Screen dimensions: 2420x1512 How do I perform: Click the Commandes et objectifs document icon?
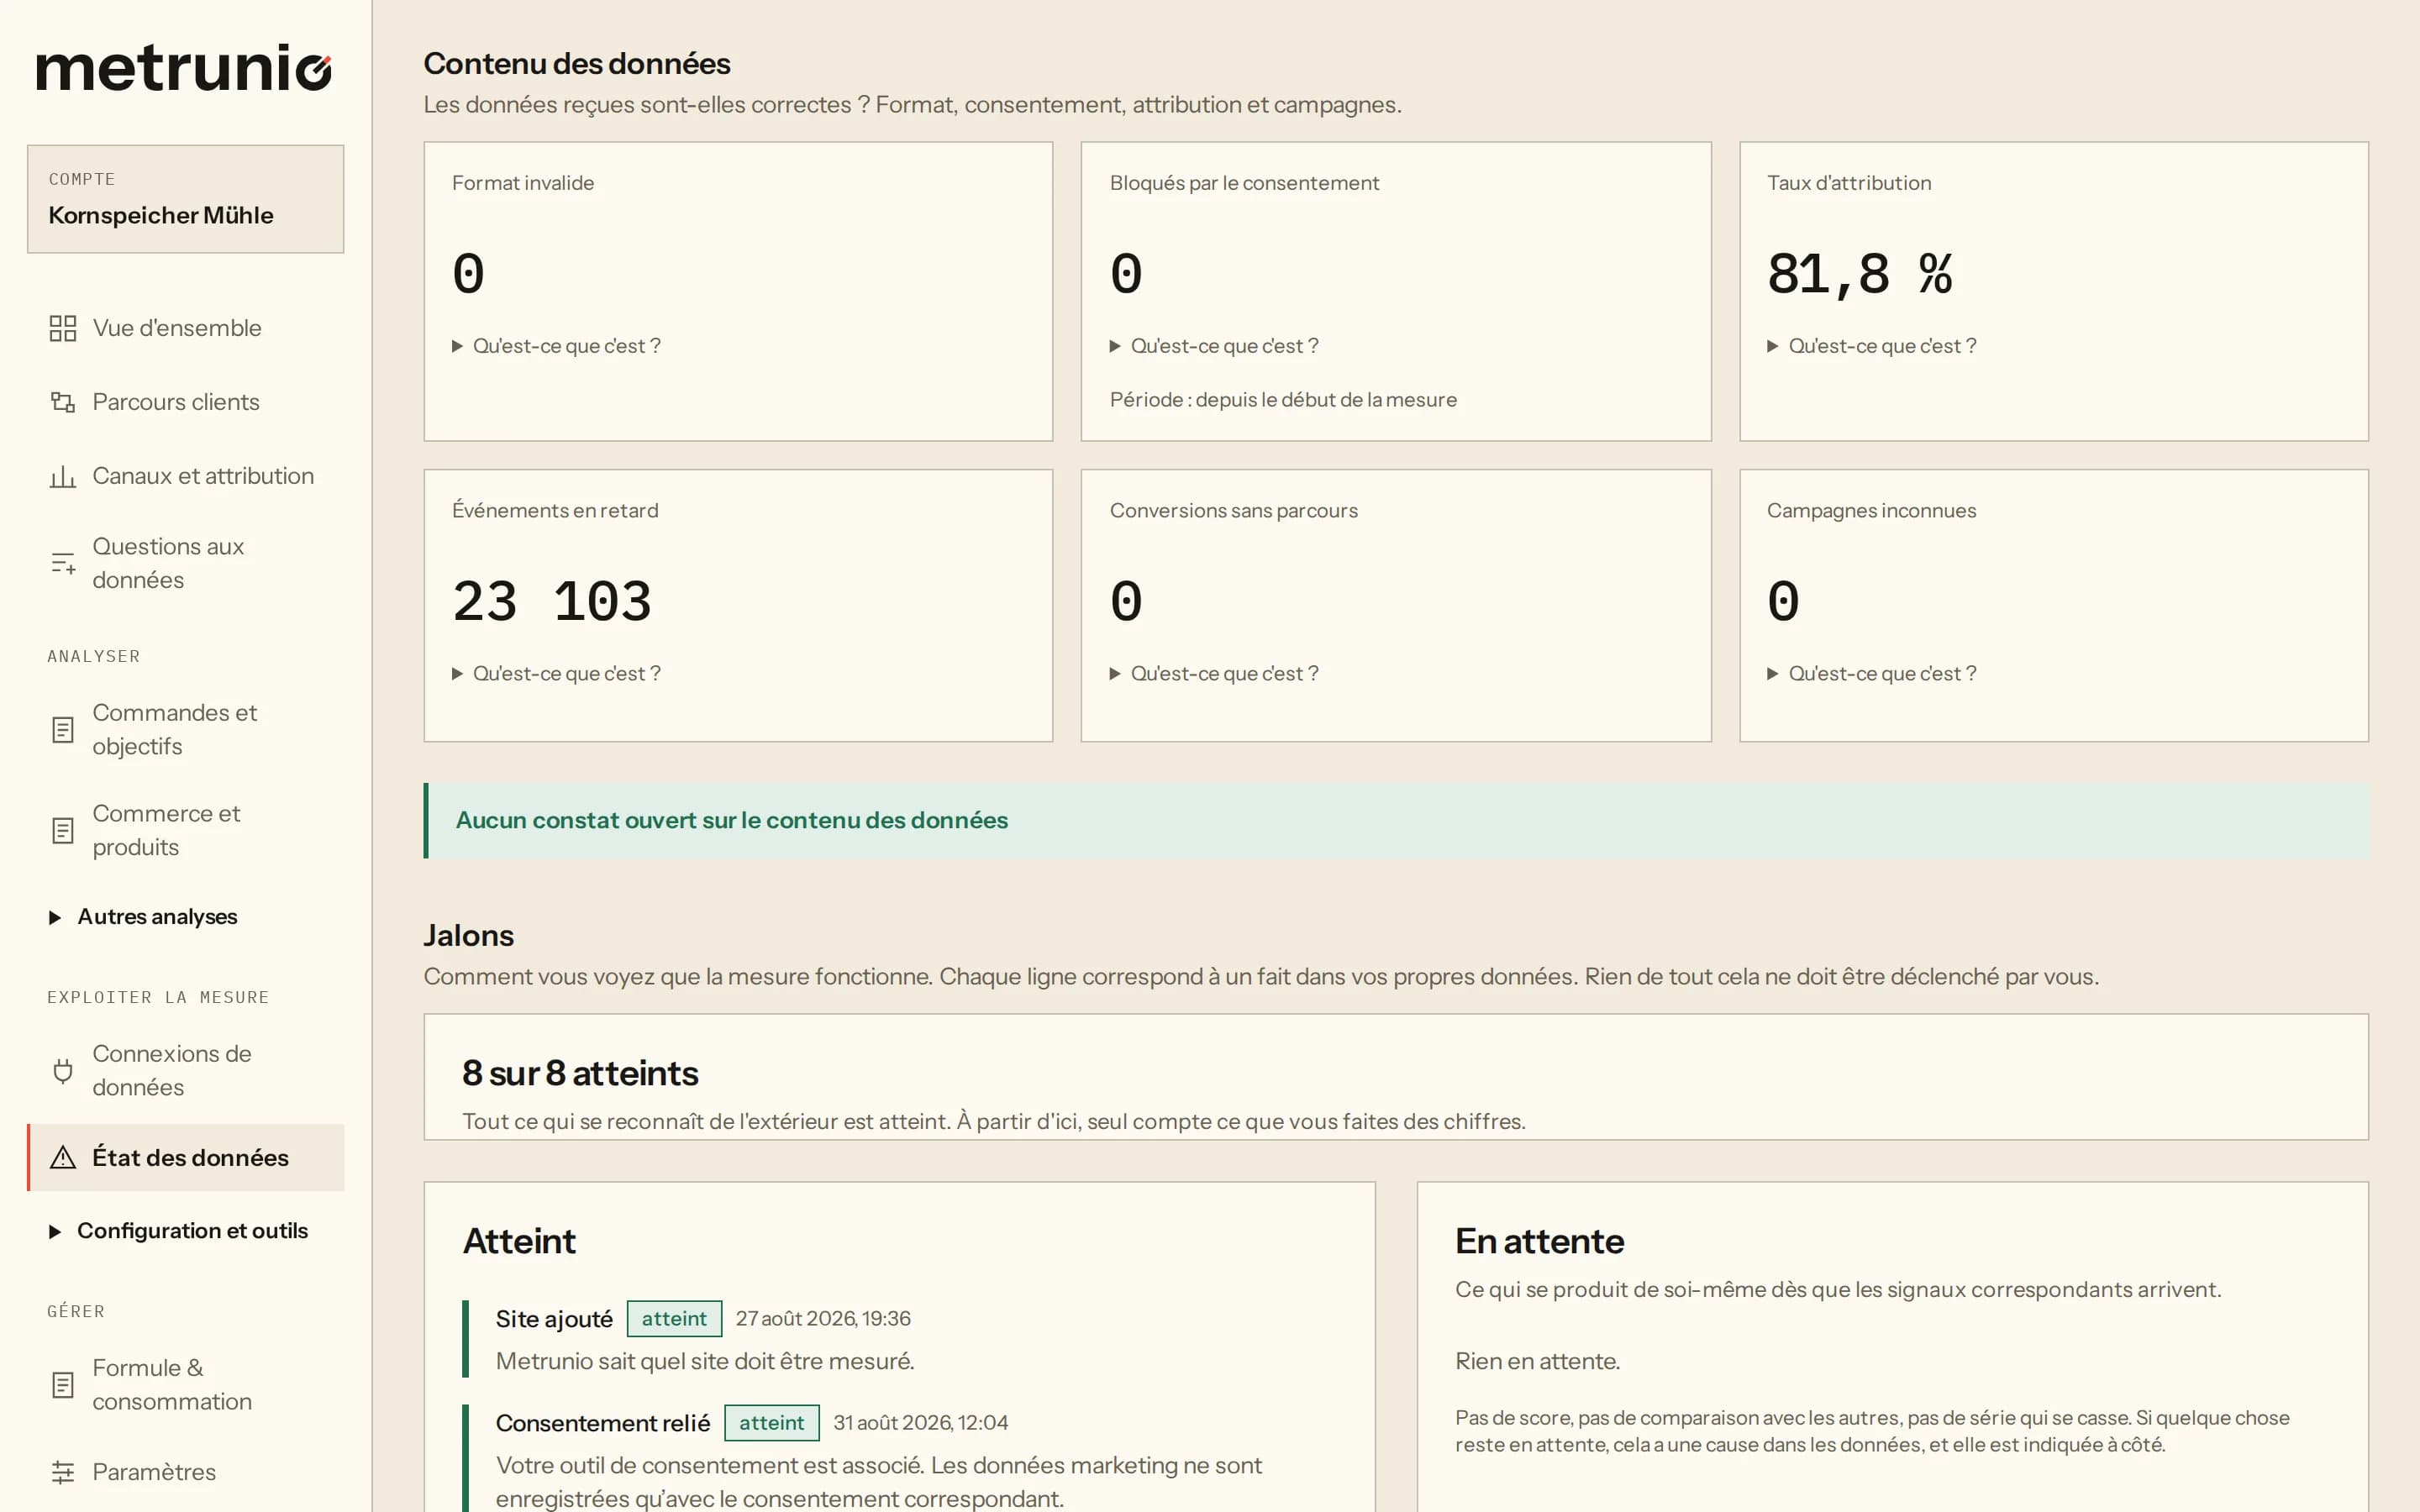(63, 730)
